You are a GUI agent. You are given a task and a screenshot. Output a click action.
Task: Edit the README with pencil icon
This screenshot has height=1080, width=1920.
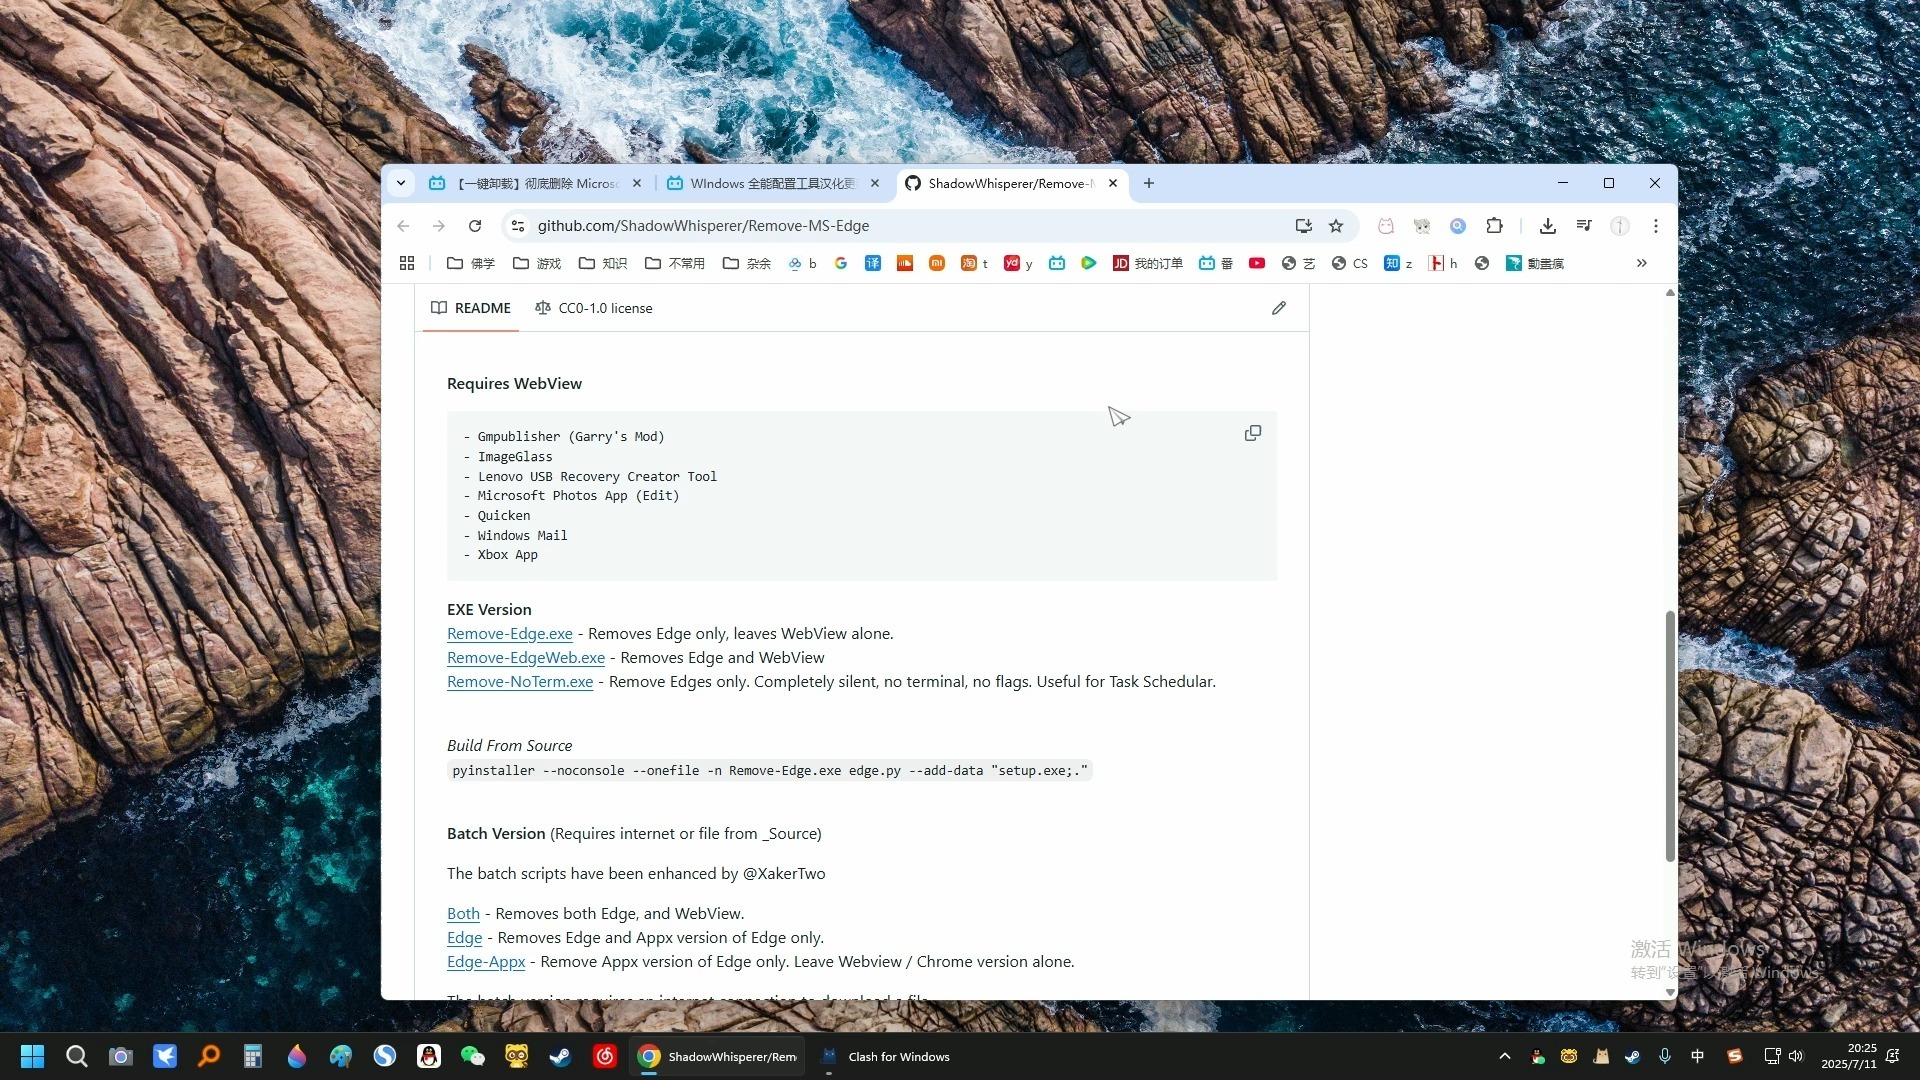pos(1278,308)
